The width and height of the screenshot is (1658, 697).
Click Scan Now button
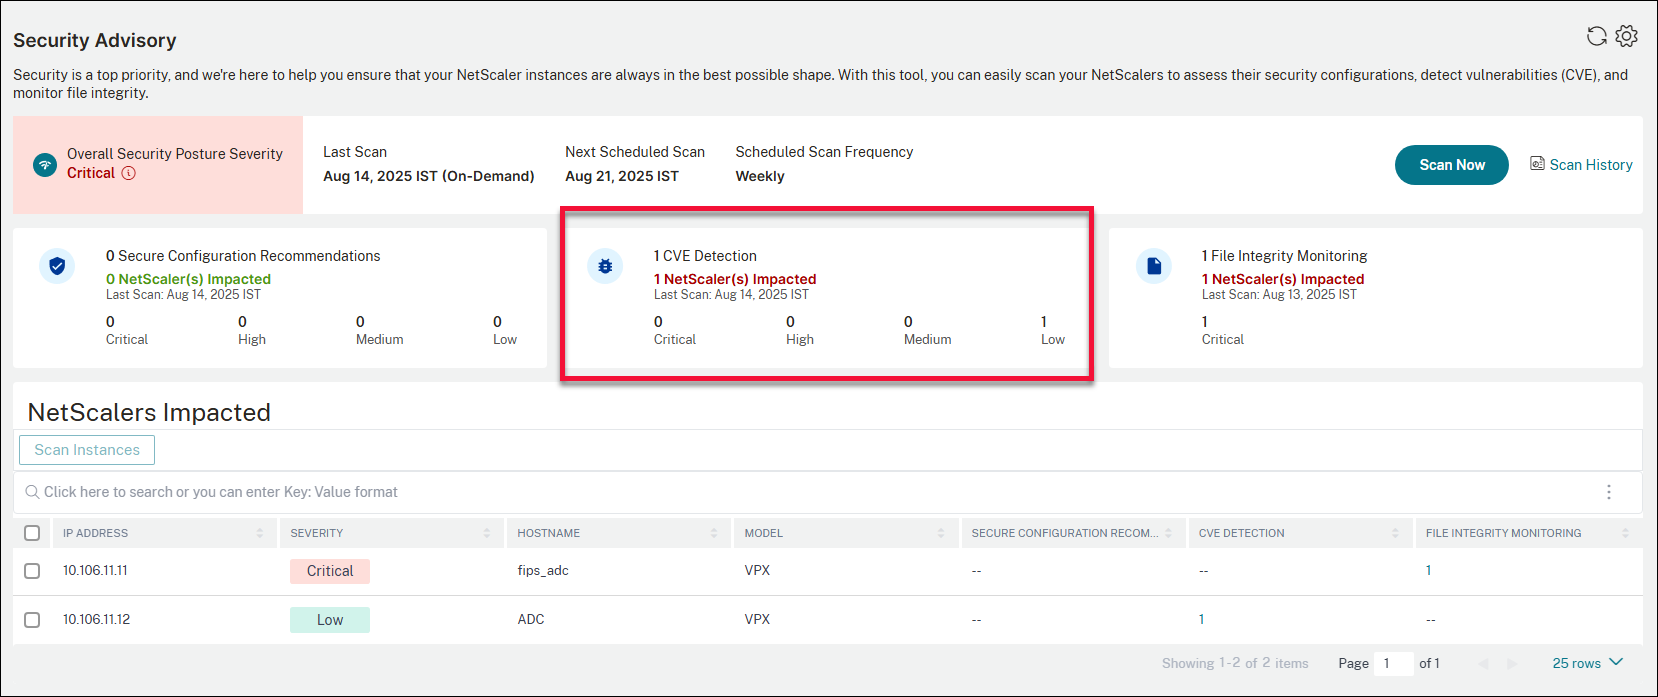(x=1452, y=165)
